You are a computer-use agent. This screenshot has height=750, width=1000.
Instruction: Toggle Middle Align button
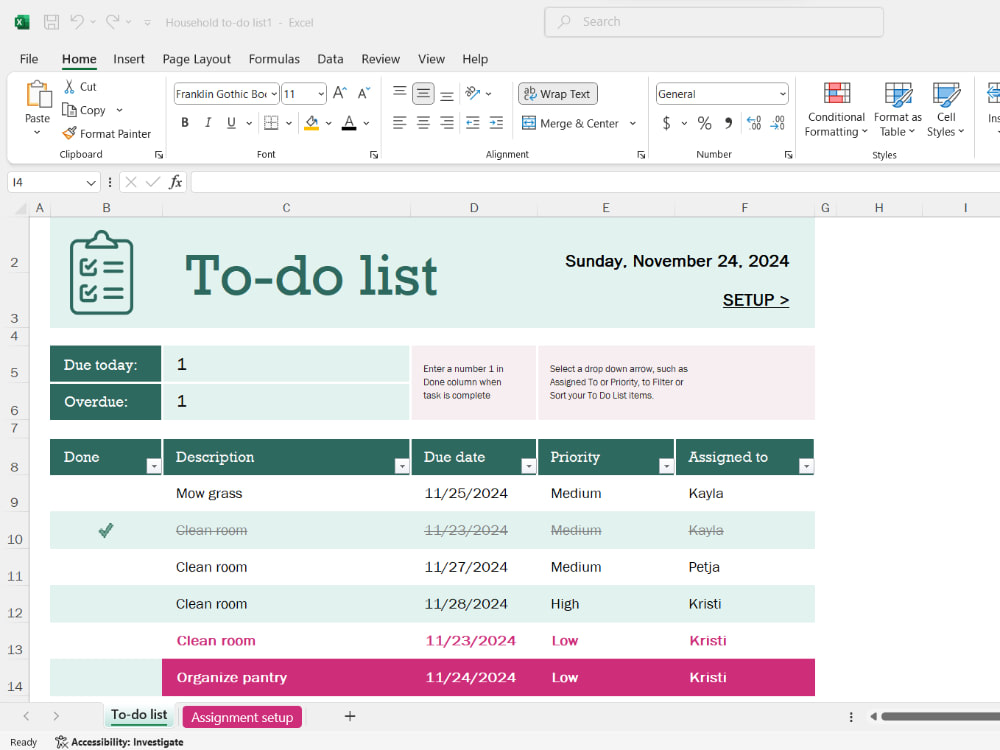click(x=423, y=94)
